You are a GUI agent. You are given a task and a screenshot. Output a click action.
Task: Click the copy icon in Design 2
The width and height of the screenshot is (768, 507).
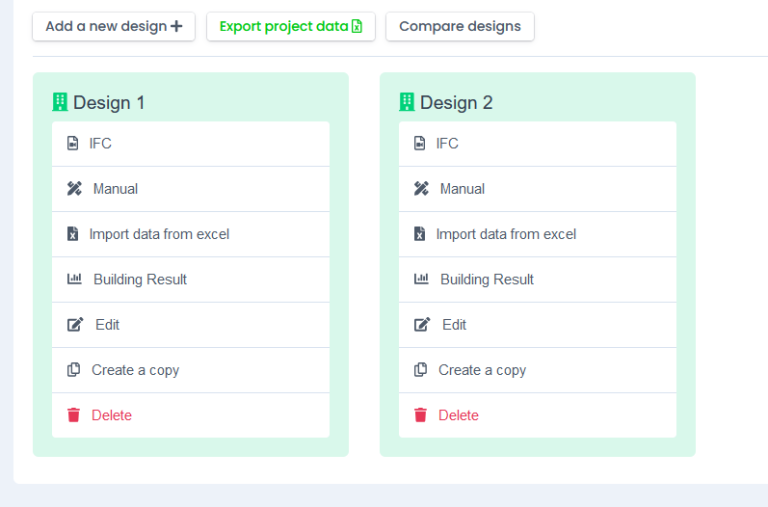click(x=420, y=369)
